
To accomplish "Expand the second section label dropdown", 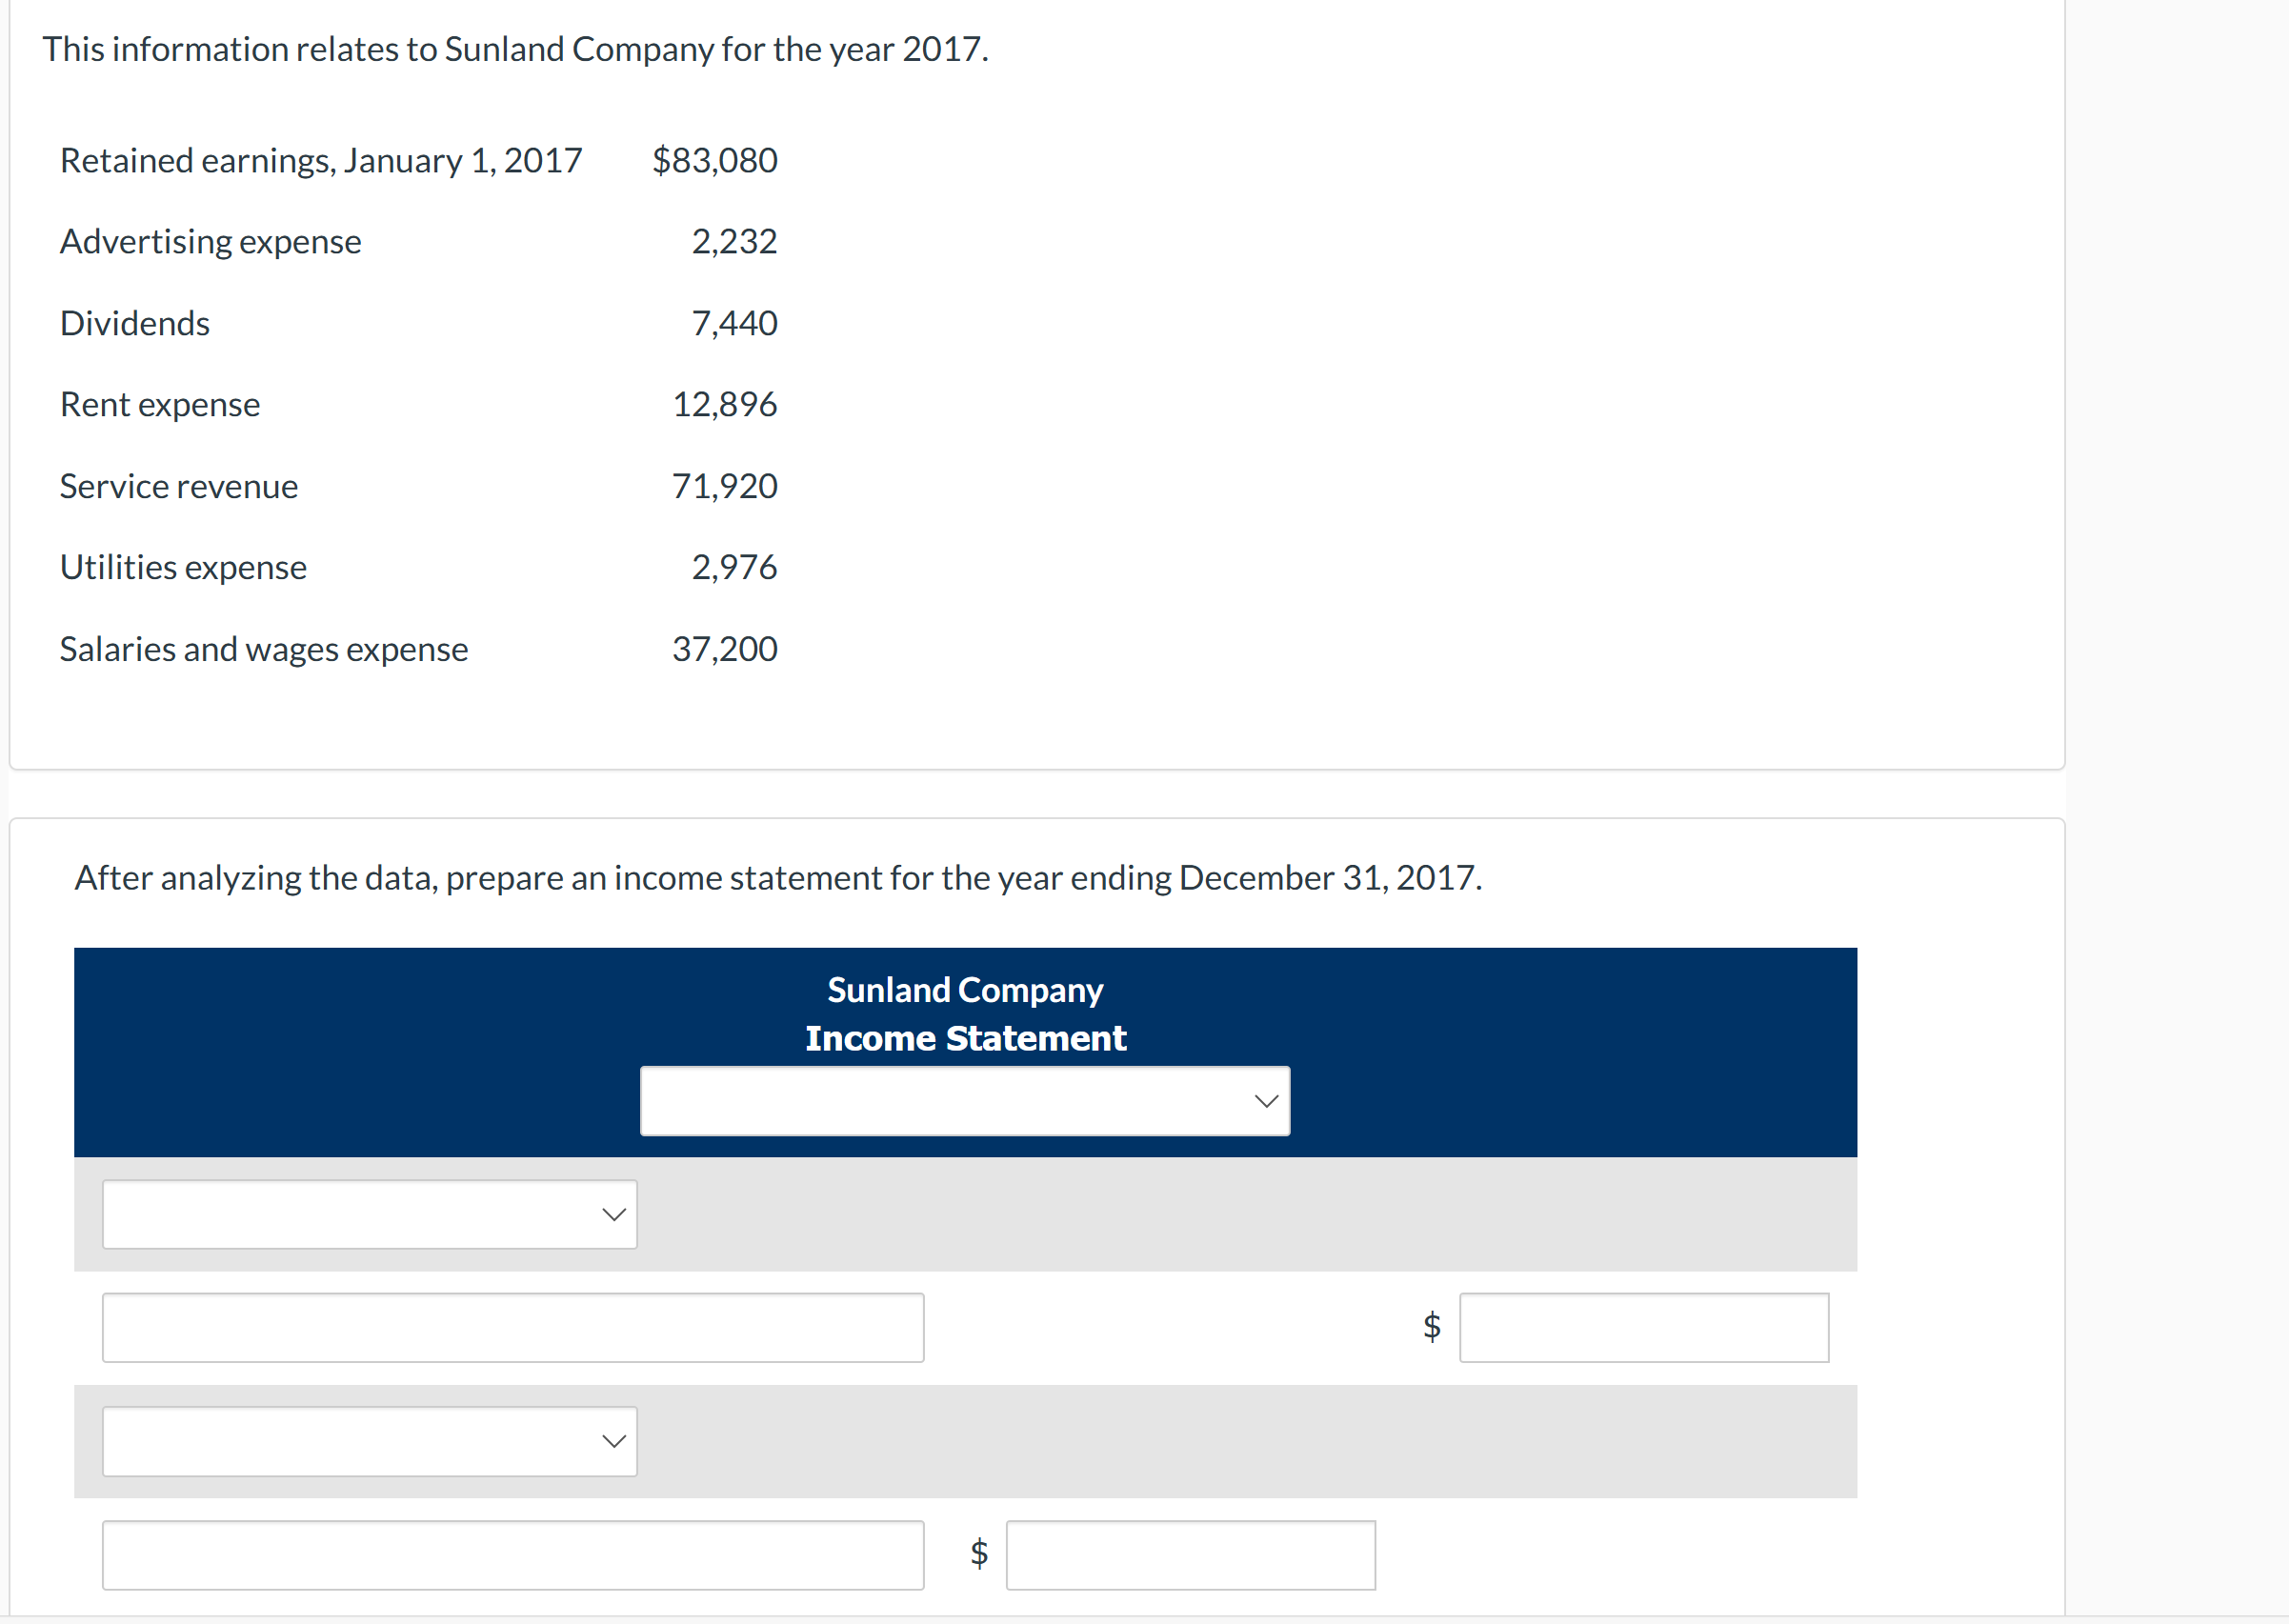I will click(x=369, y=1441).
